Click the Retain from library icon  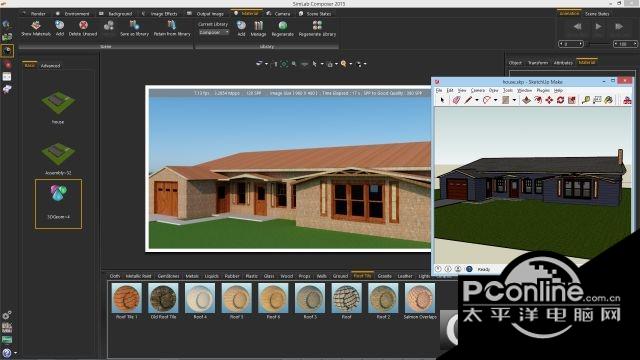(172, 26)
